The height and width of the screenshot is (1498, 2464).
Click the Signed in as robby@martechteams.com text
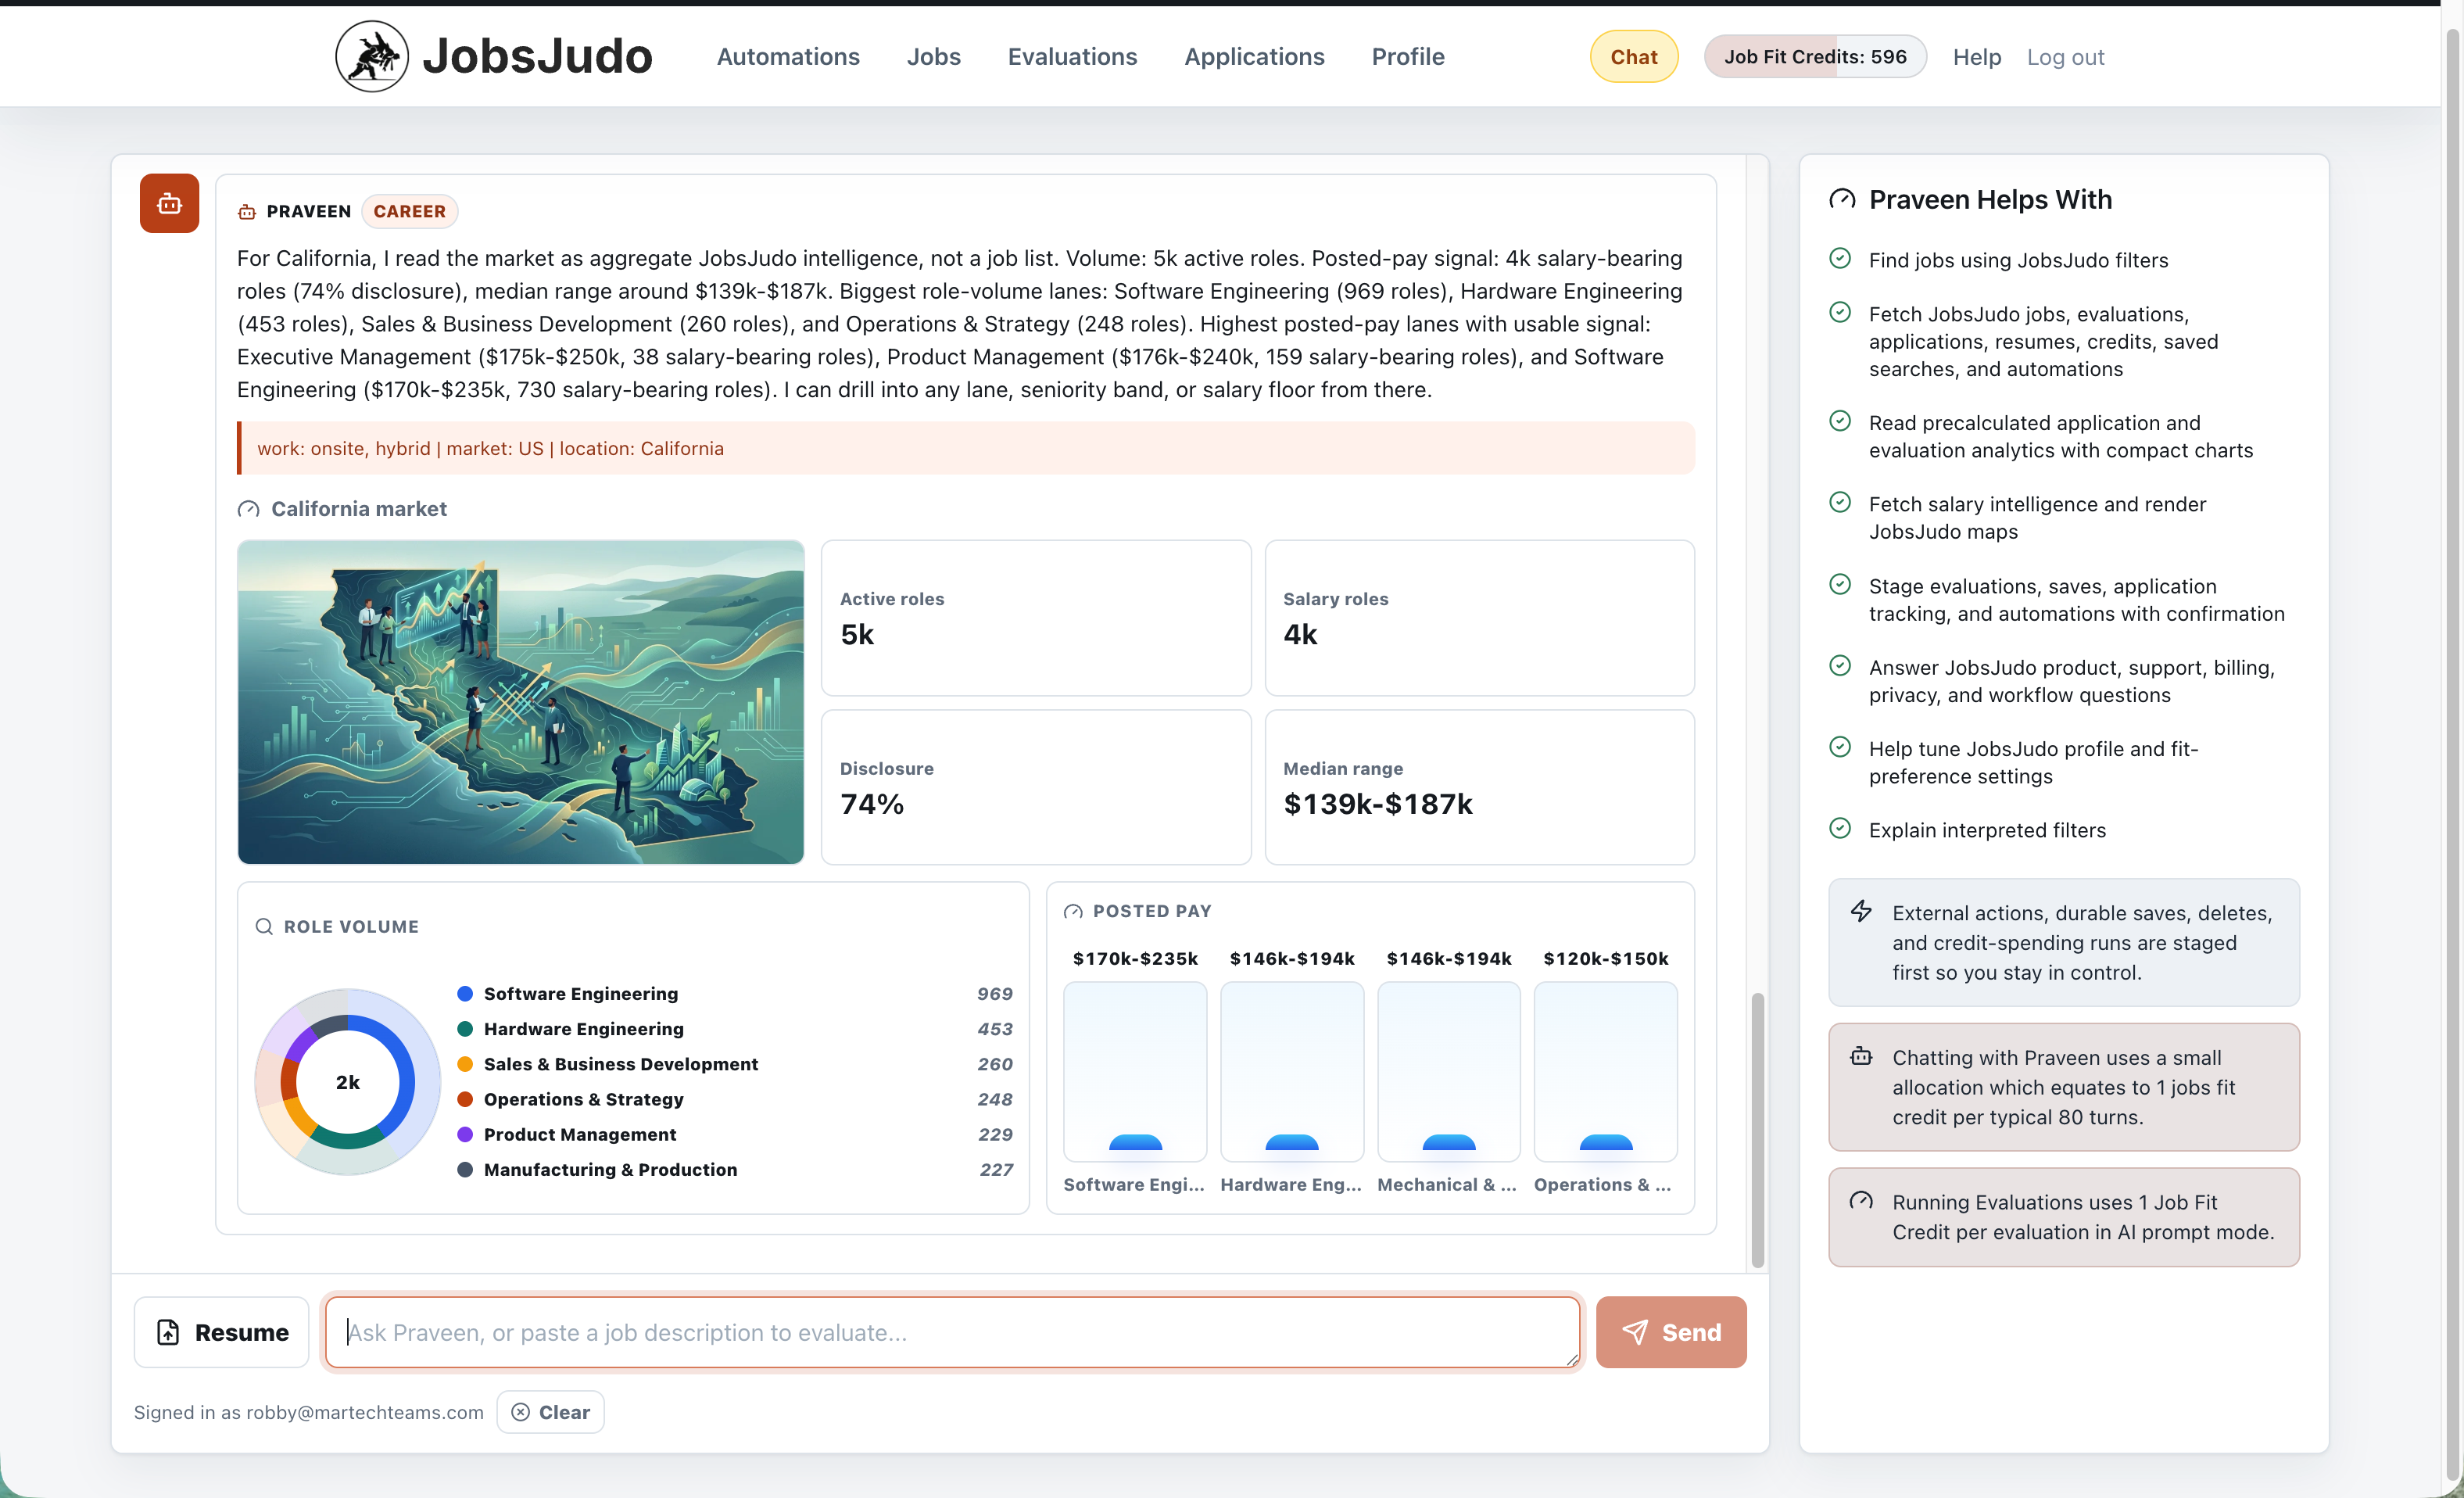coord(308,1412)
